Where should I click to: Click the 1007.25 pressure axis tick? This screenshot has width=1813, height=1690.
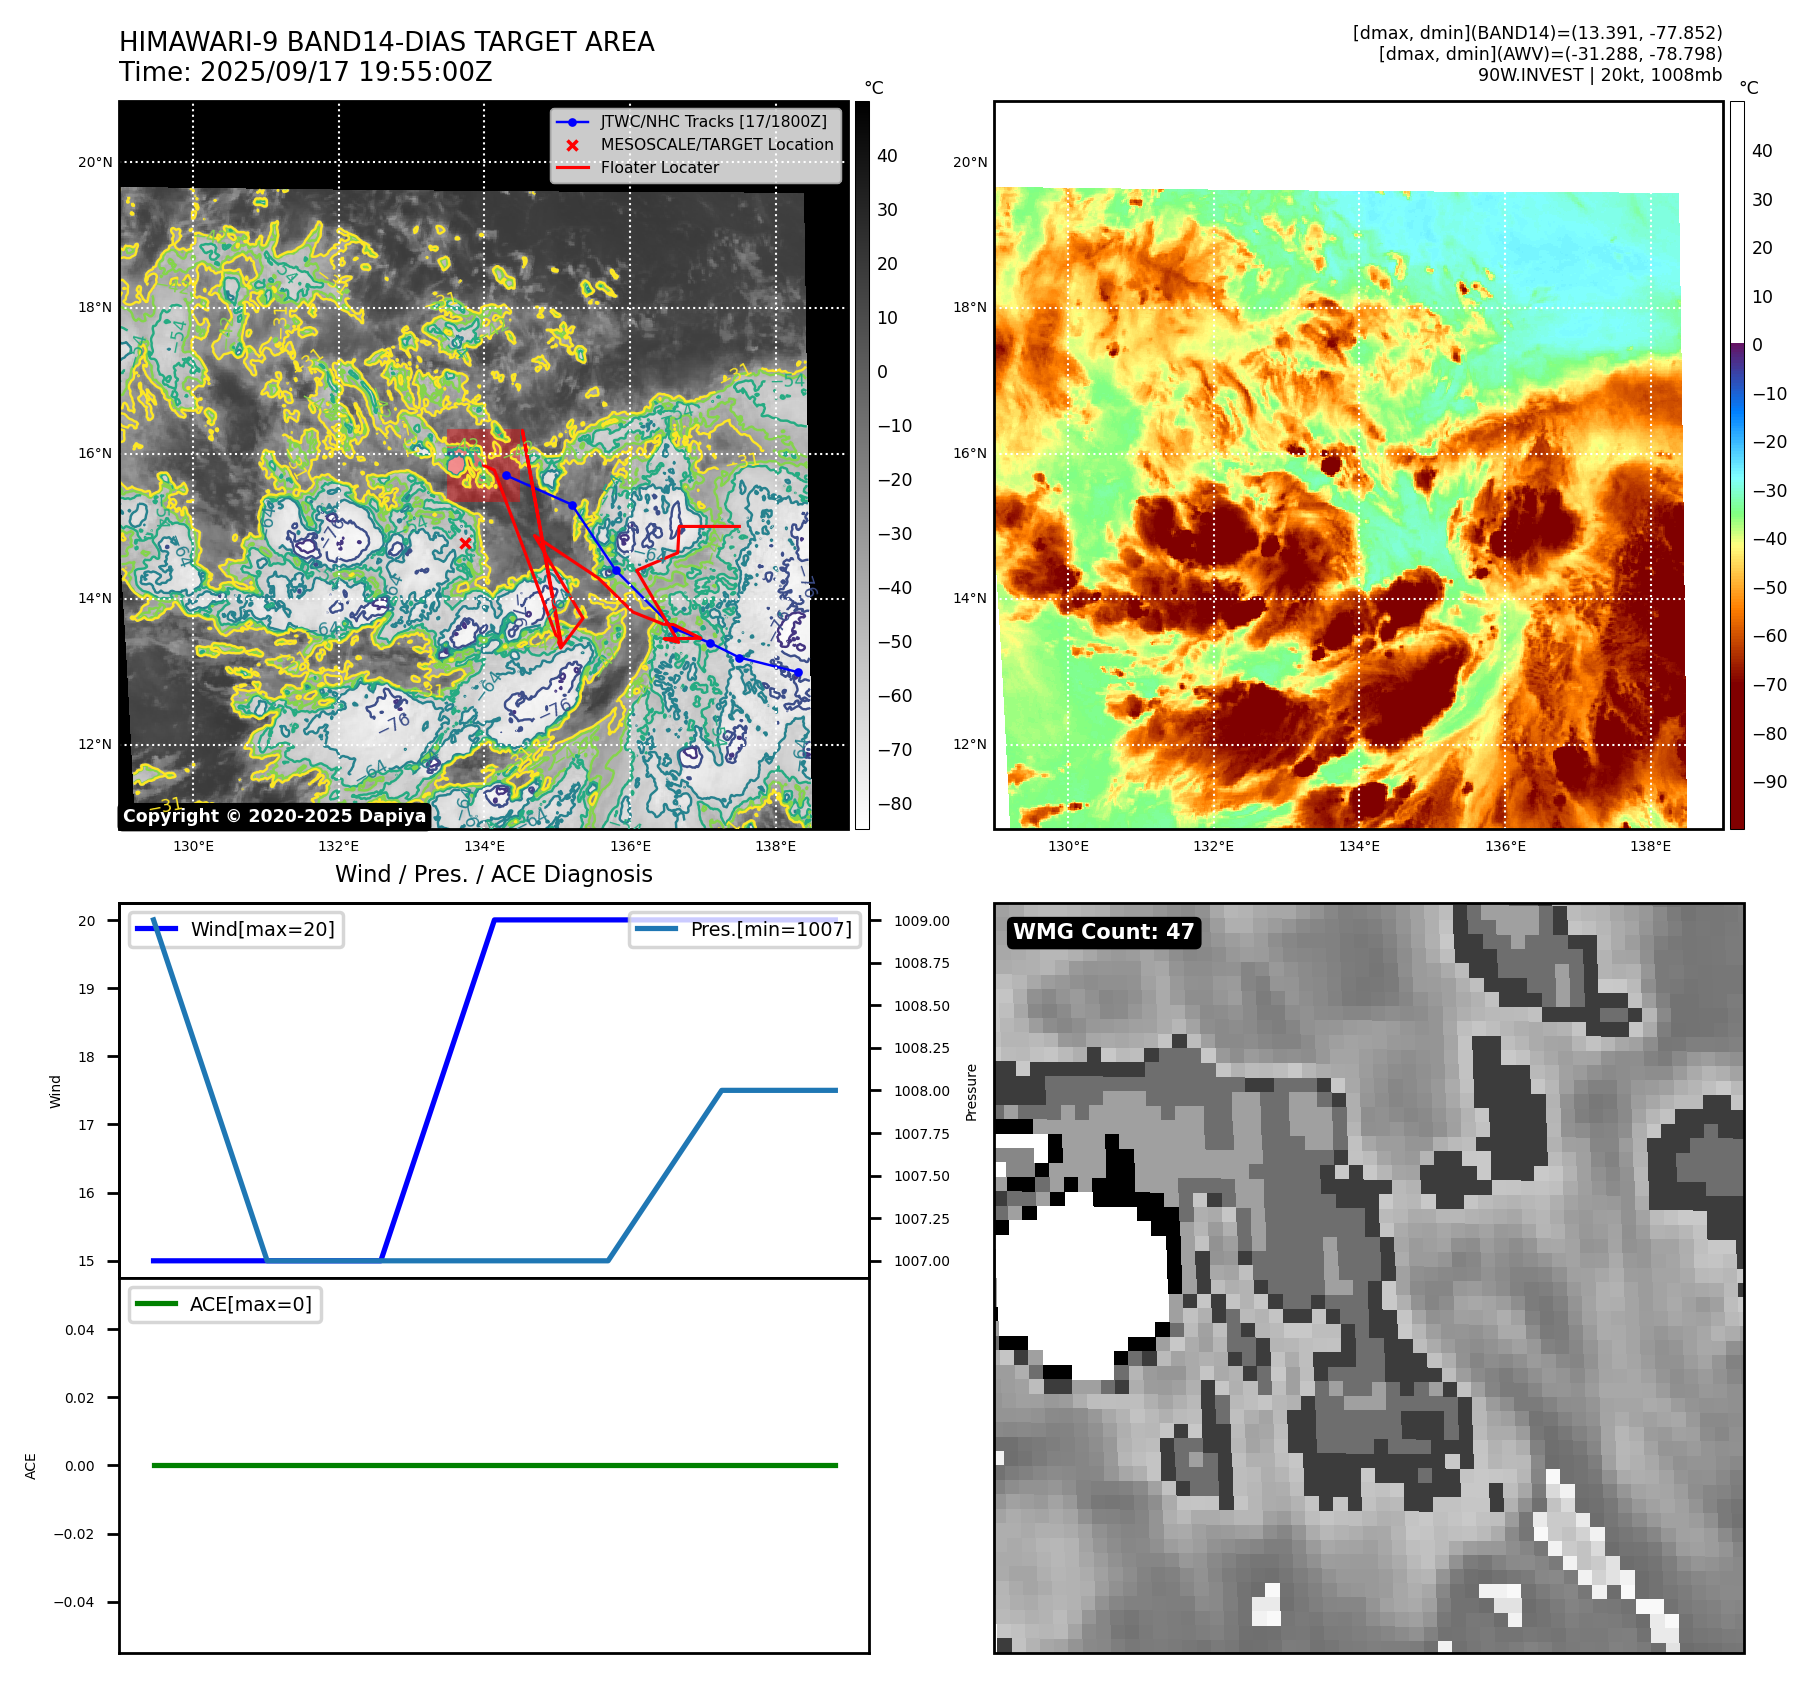tap(922, 1219)
